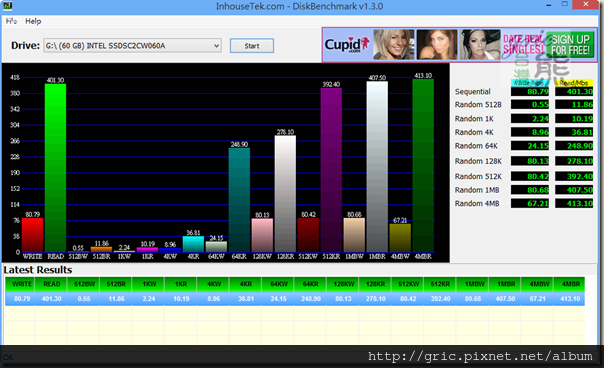Click the 512BW column header
The width and height of the screenshot is (604, 368).
(84, 284)
